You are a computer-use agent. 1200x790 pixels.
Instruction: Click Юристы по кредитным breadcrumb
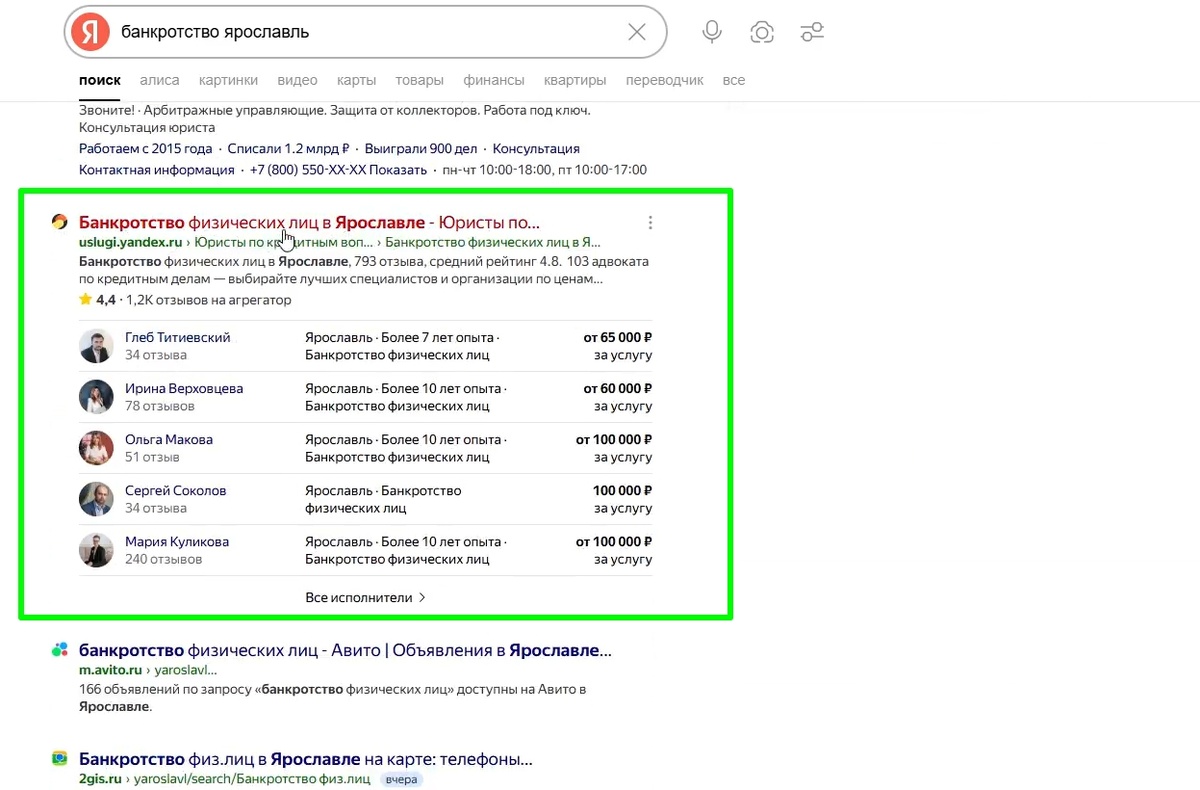point(283,242)
